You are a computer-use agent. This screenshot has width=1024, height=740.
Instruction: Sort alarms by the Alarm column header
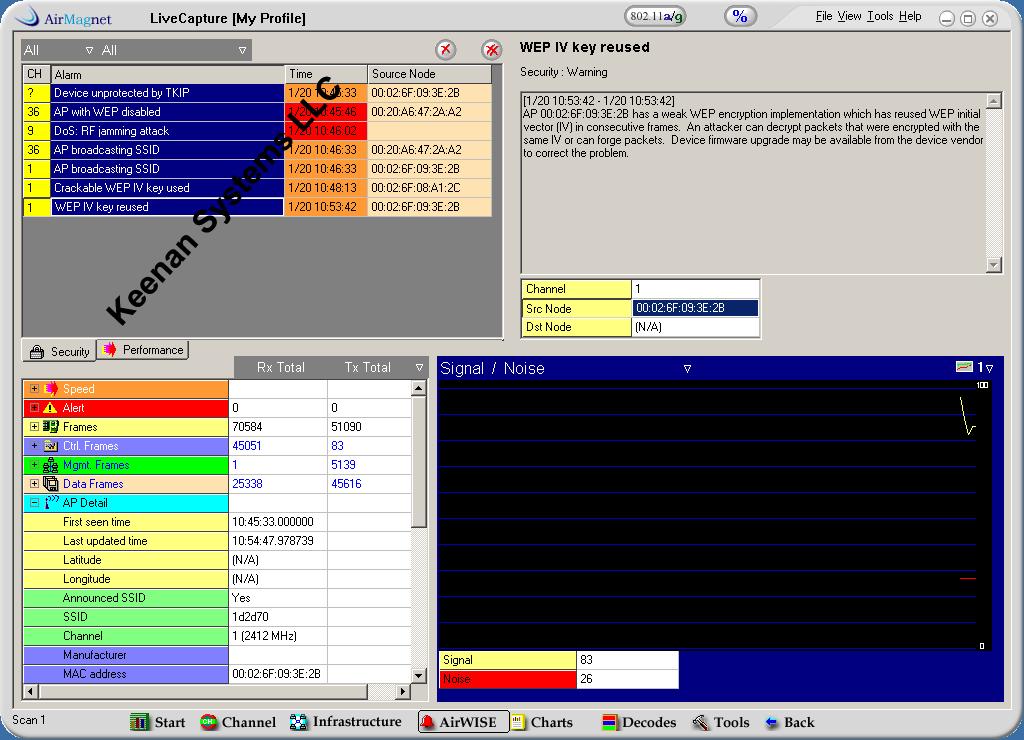pyautogui.click(x=167, y=74)
